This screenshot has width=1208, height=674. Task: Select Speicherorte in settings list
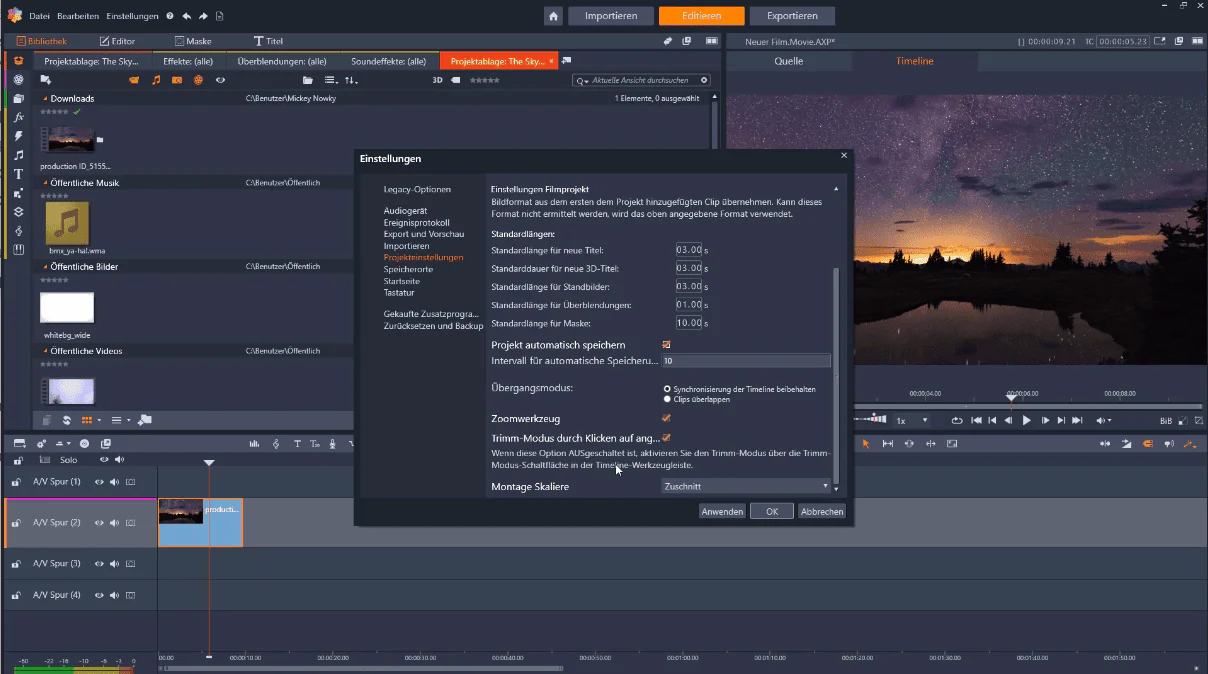(408, 269)
